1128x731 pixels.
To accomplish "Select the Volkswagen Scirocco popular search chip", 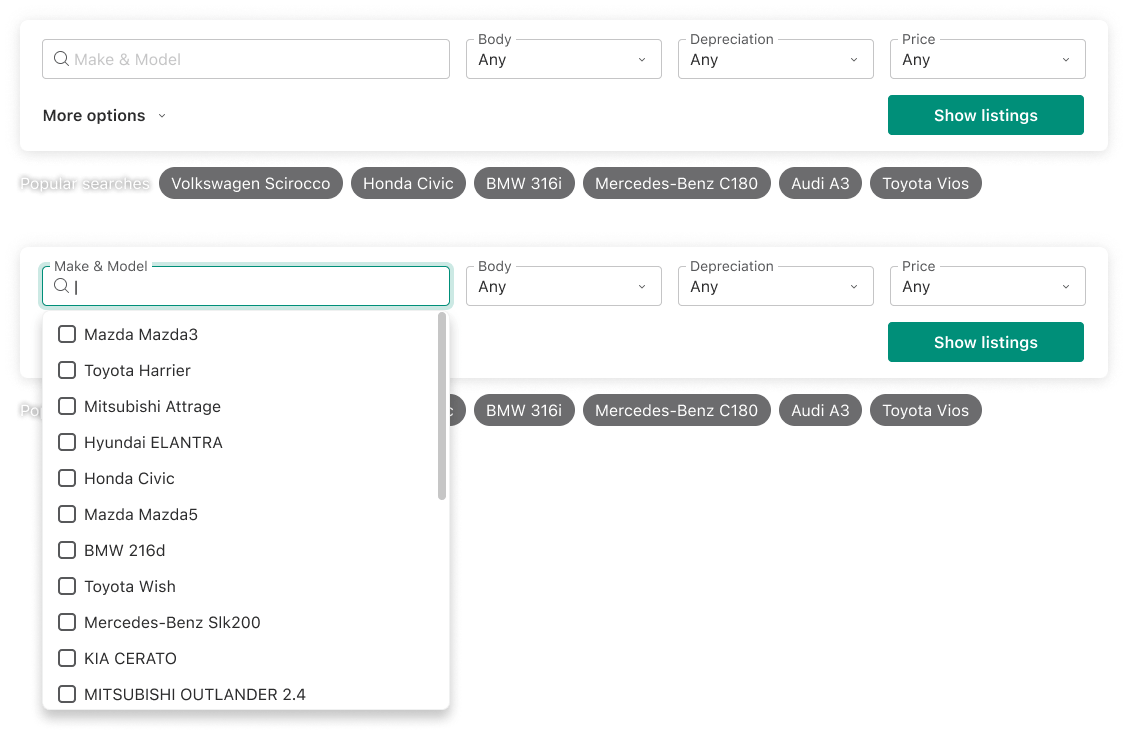I will coord(250,183).
